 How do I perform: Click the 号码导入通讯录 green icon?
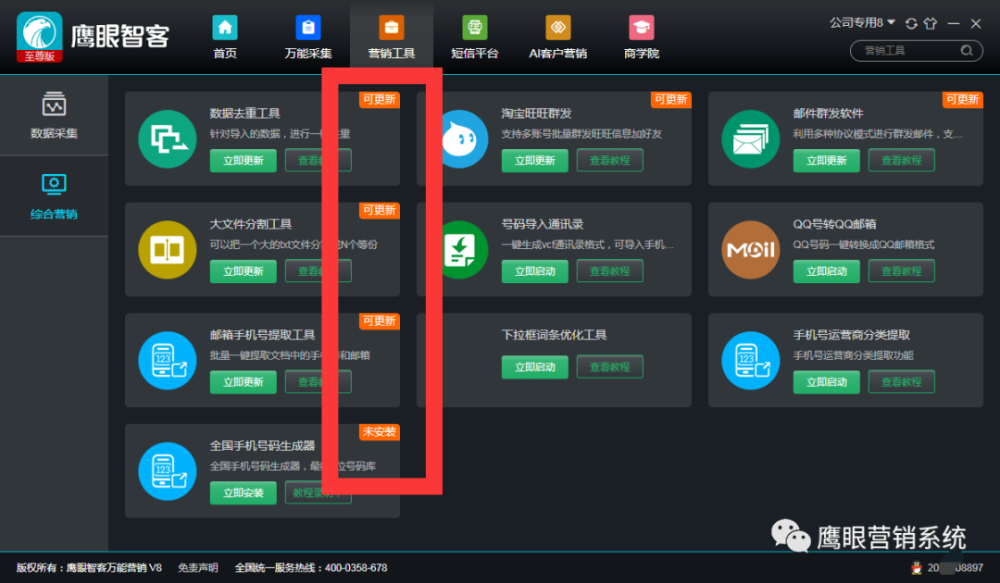[x=464, y=250]
